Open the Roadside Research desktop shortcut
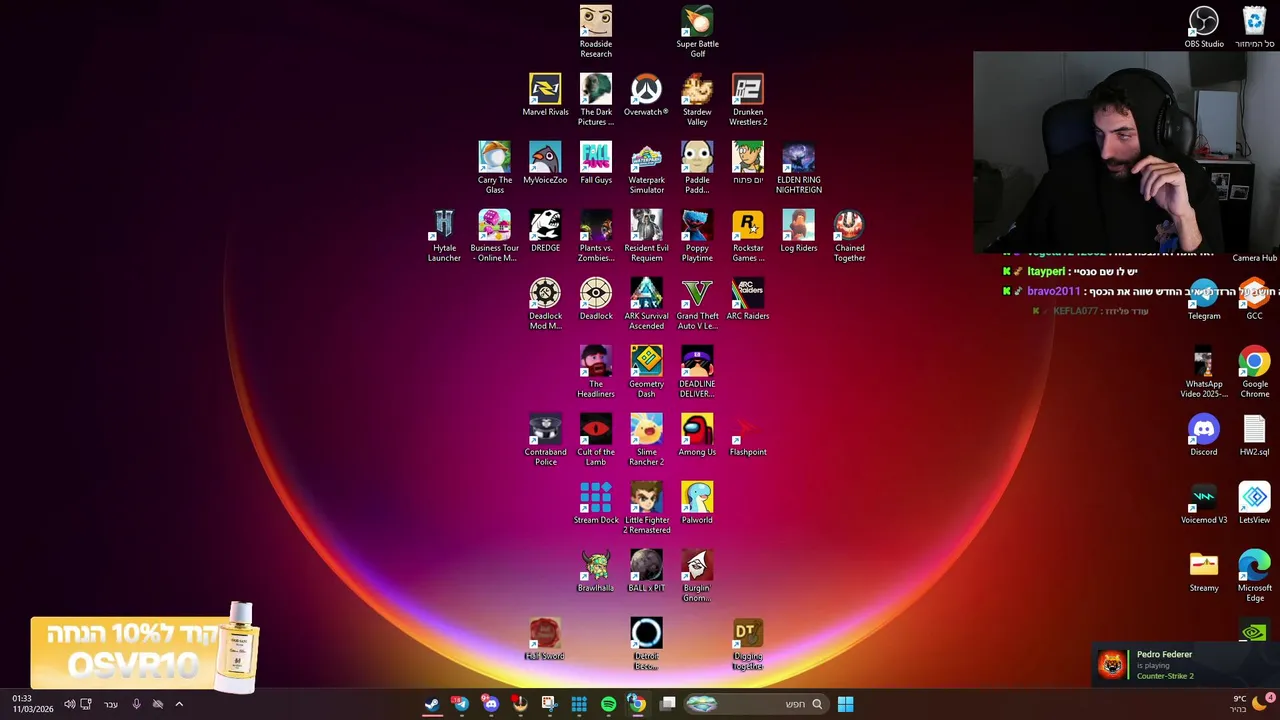The width and height of the screenshot is (1280, 720). click(x=595, y=32)
